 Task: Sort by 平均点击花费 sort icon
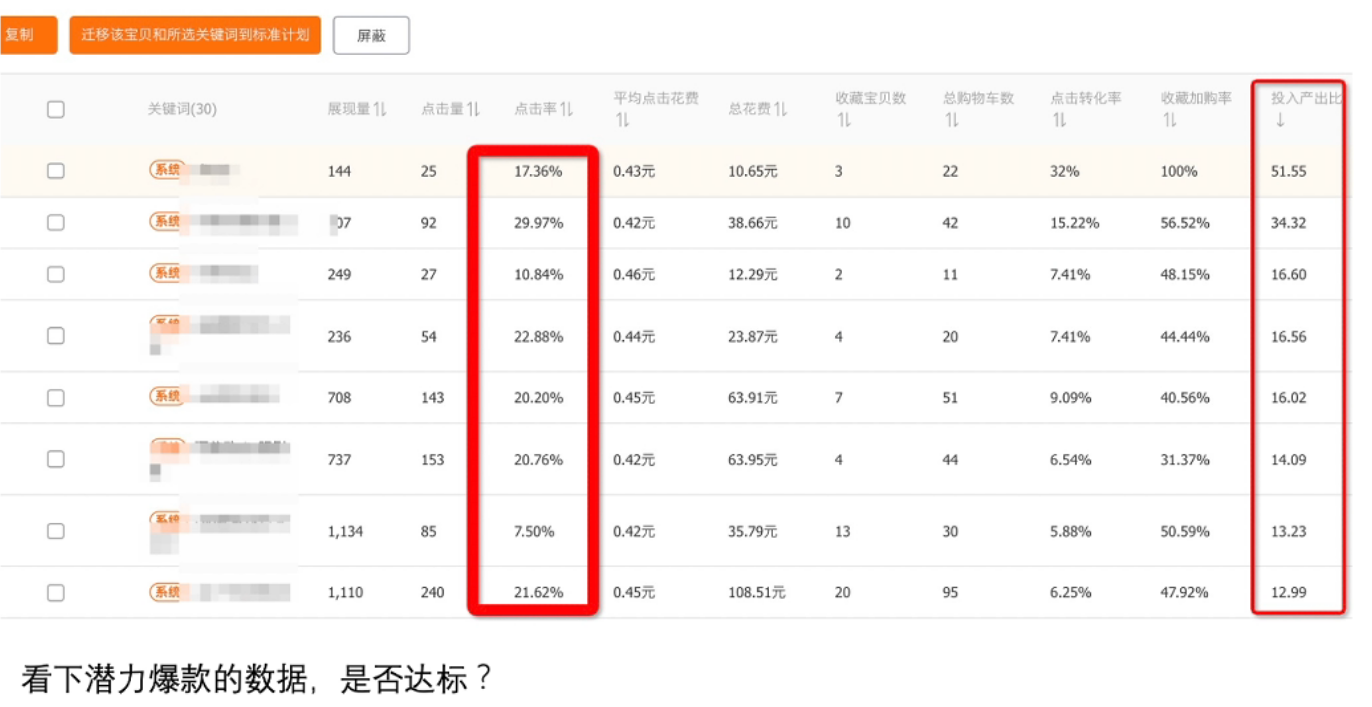(621, 120)
